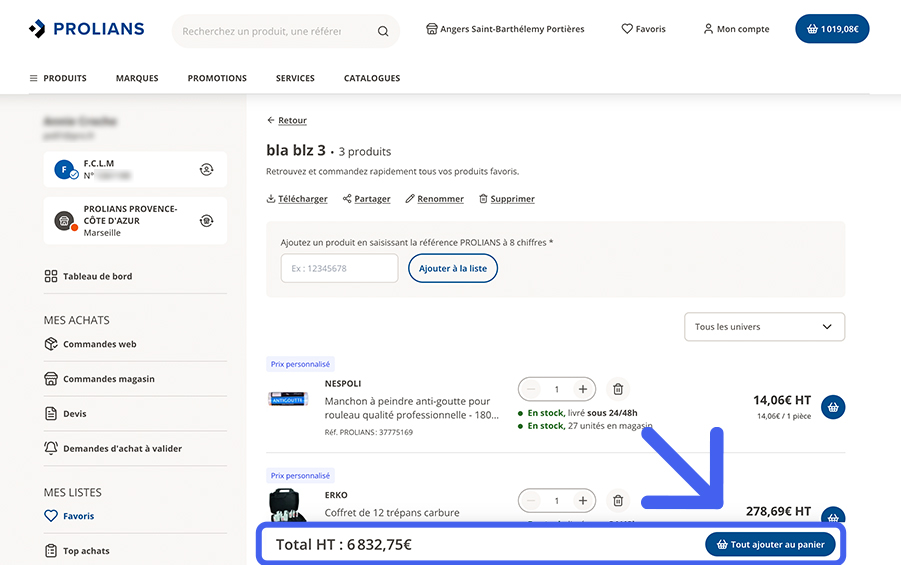The height and width of the screenshot is (565, 901).
Task: Open Mon compte
Action: coord(736,29)
